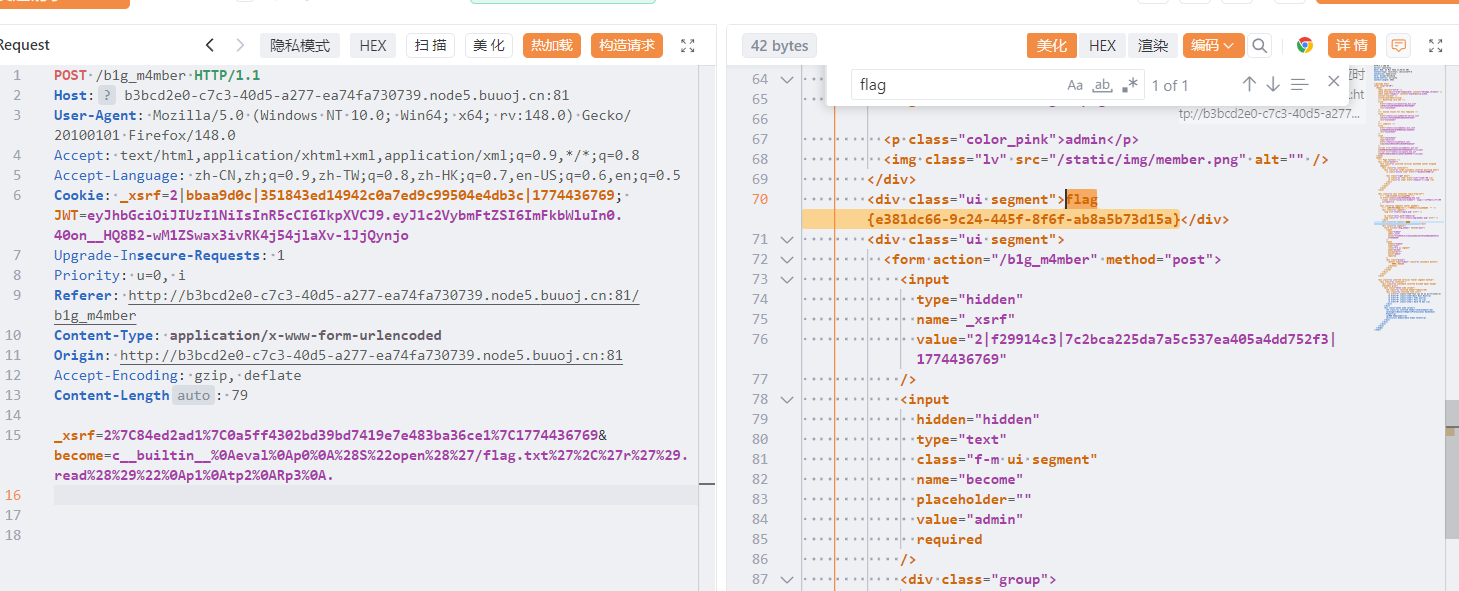The height and width of the screenshot is (591, 1459).
Task: Switch the response to the 渲染 render view
Action: pos(1153,45)
